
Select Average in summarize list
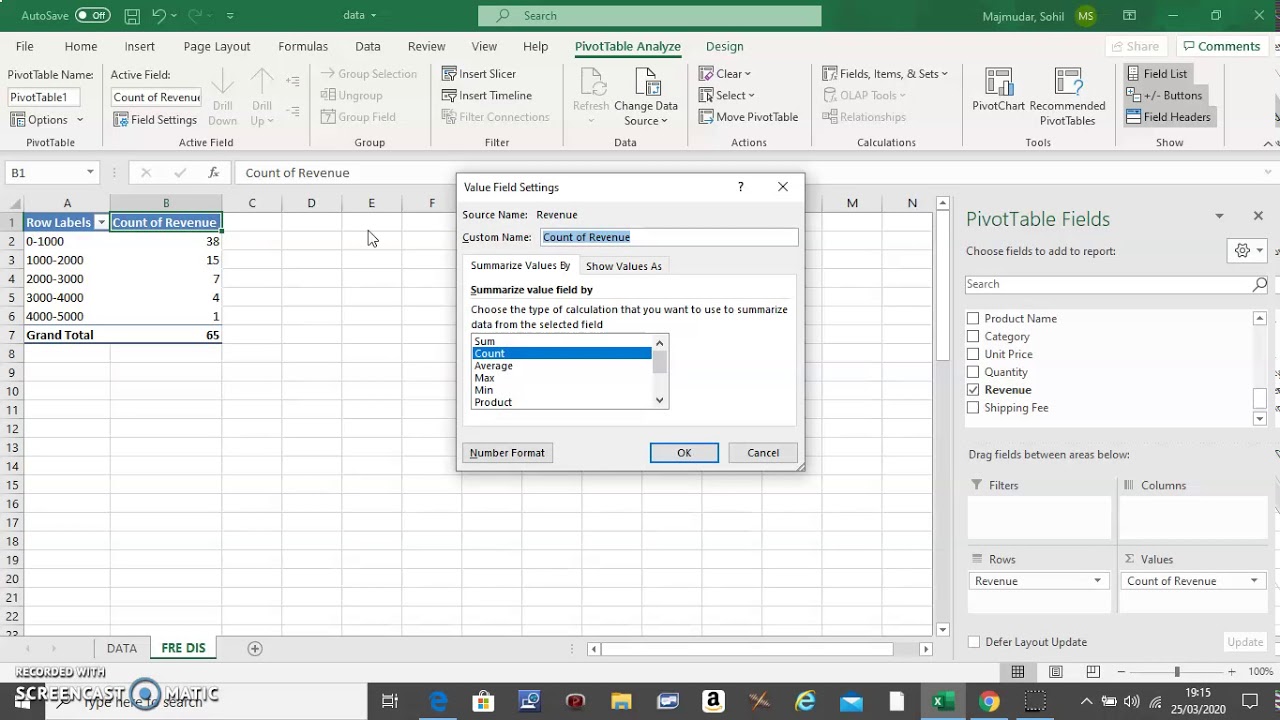tap(561, 366)
